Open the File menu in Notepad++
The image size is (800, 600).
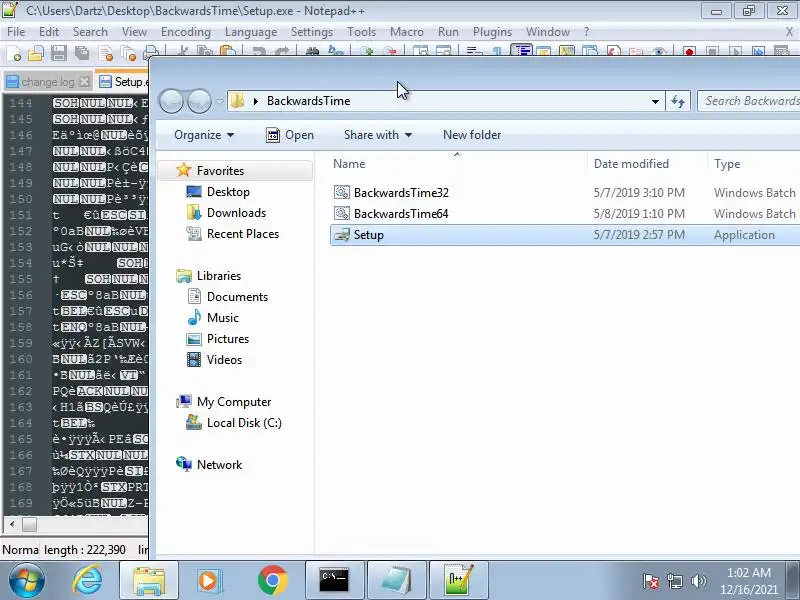[16, 32]
